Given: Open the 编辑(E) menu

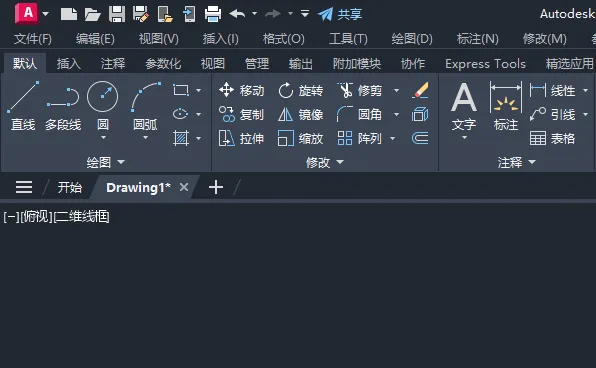Looking at the screenshot, I should click(95, 39).
